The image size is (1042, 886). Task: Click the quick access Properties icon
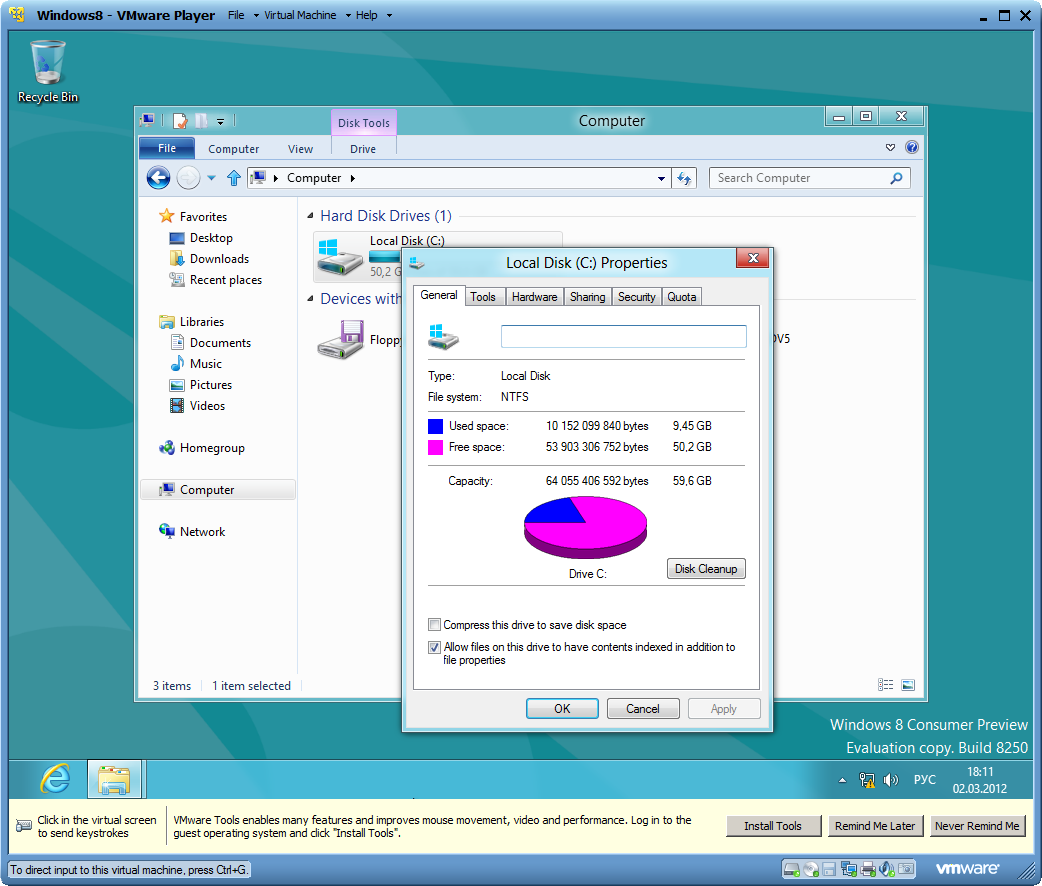pyautogui.click(x=180, y=121)
